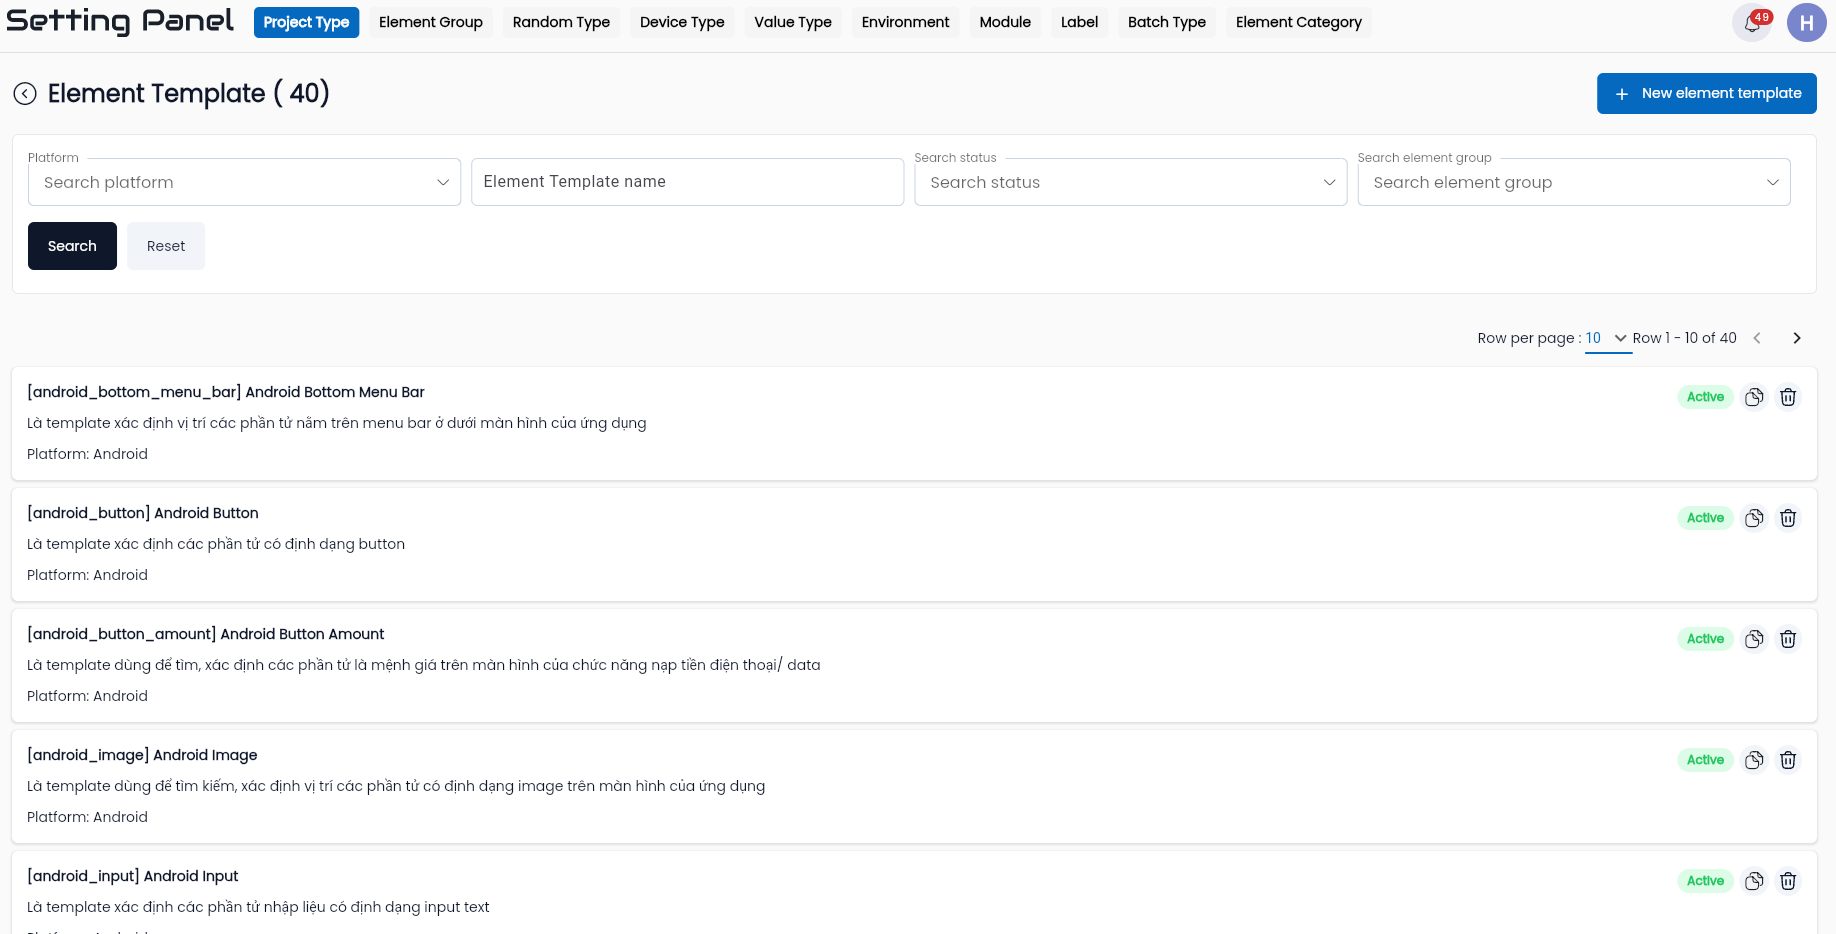1836x934 pixels.
Task: Duplicate the Android Image template
Action: [1754, 760]
